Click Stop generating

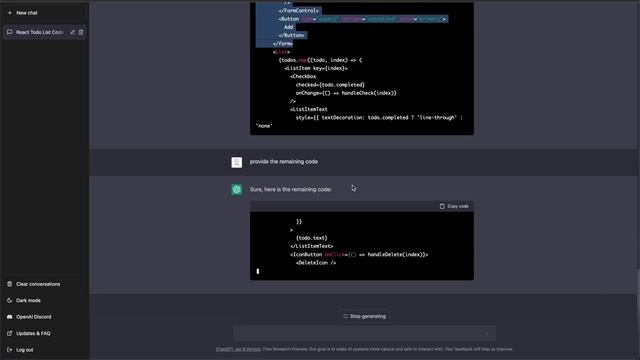pyautogui.click(x=364, y=316)
